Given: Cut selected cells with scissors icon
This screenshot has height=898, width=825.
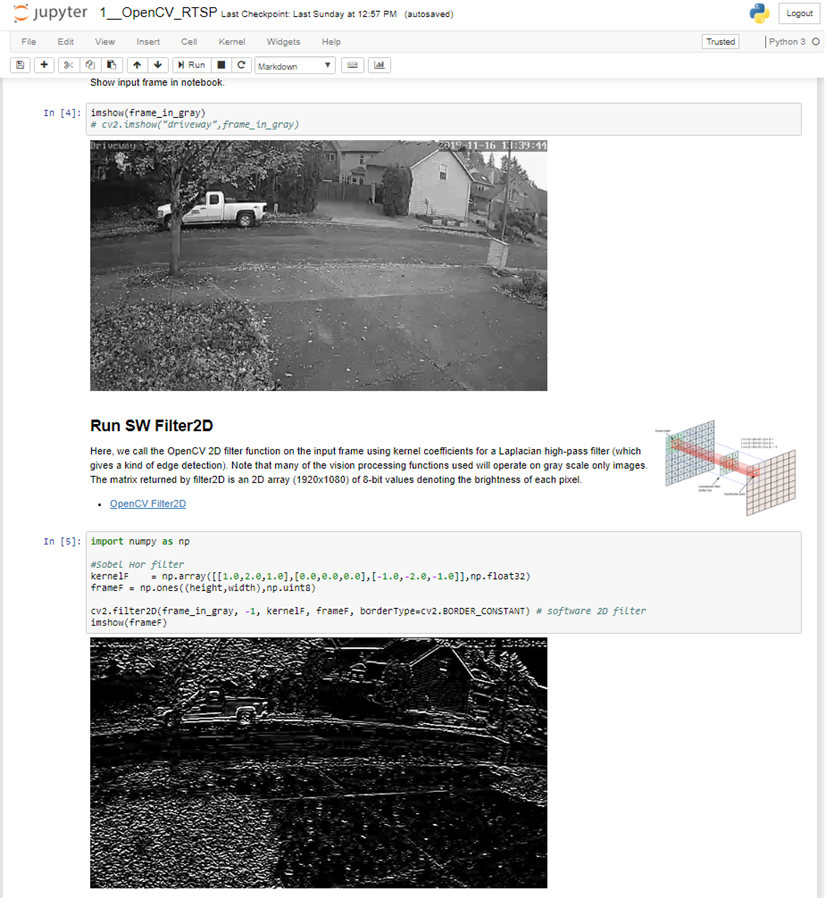Looking at the screenshot, I should (69, 65).
